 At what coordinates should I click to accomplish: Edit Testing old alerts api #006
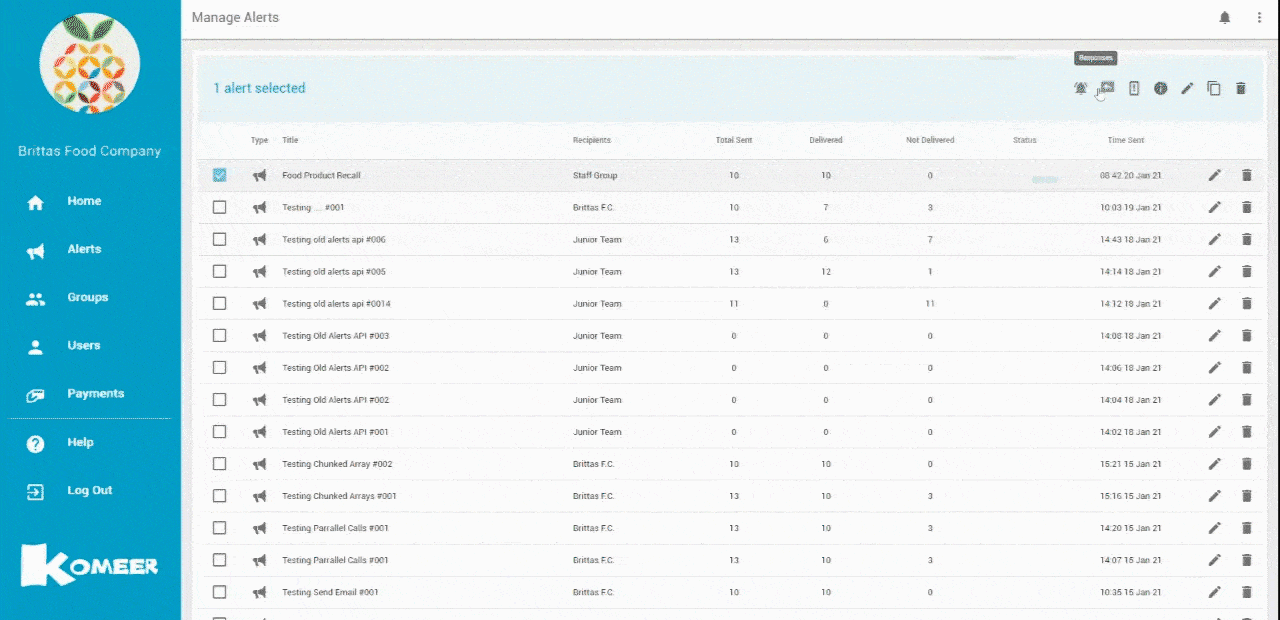pyautogui.click(x=1215, y=239)
